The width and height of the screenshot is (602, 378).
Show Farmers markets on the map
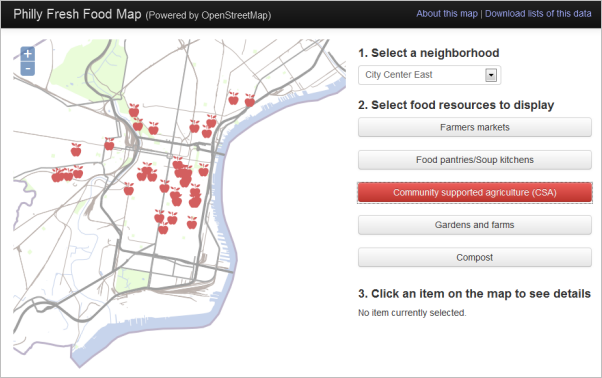[475, 127]
